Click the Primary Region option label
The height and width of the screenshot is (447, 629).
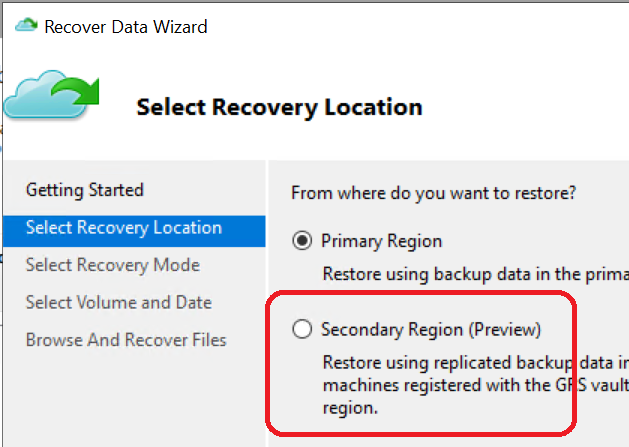point(381,241)
